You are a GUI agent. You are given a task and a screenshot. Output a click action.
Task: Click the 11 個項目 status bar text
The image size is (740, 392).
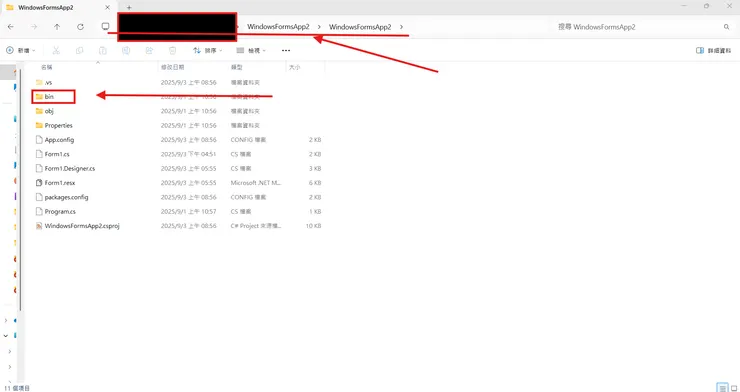point(17,388)
